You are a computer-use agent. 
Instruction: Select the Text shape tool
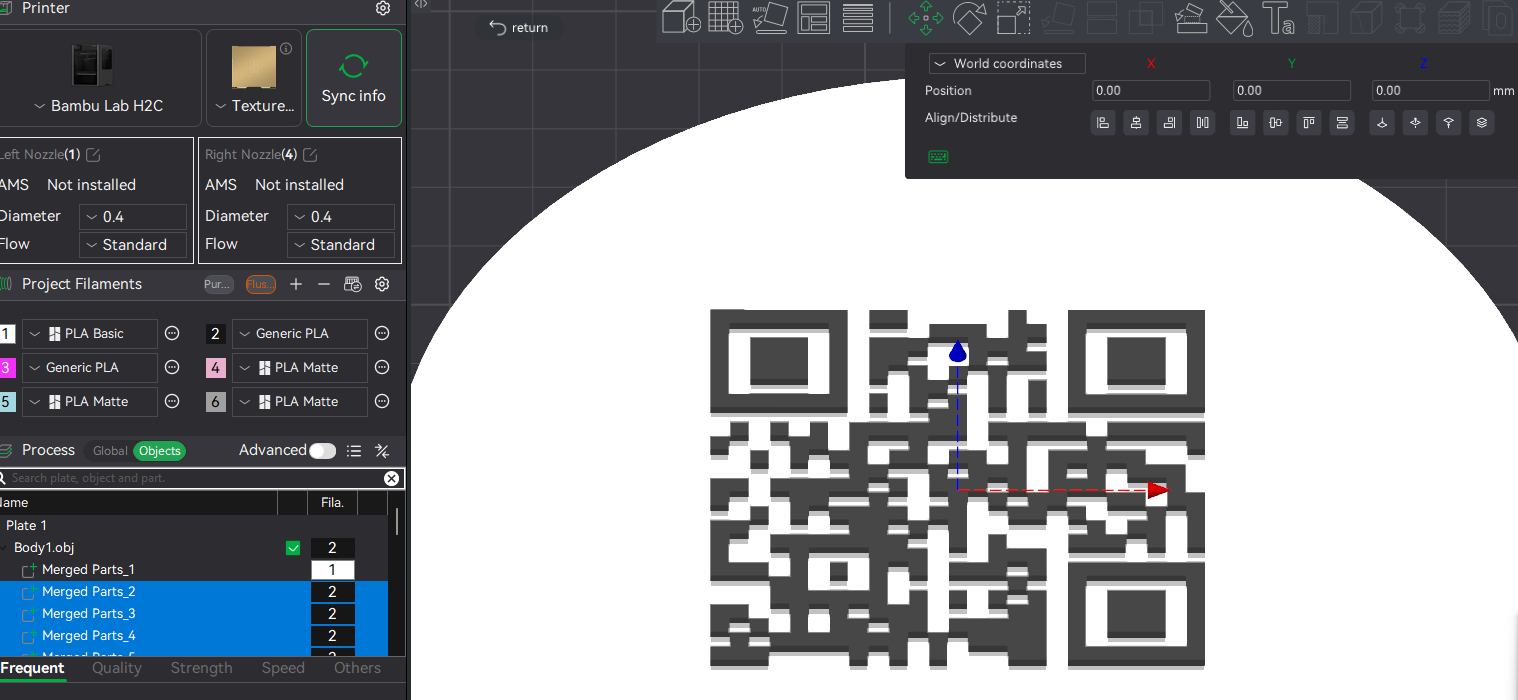[x=1278, y=17]
